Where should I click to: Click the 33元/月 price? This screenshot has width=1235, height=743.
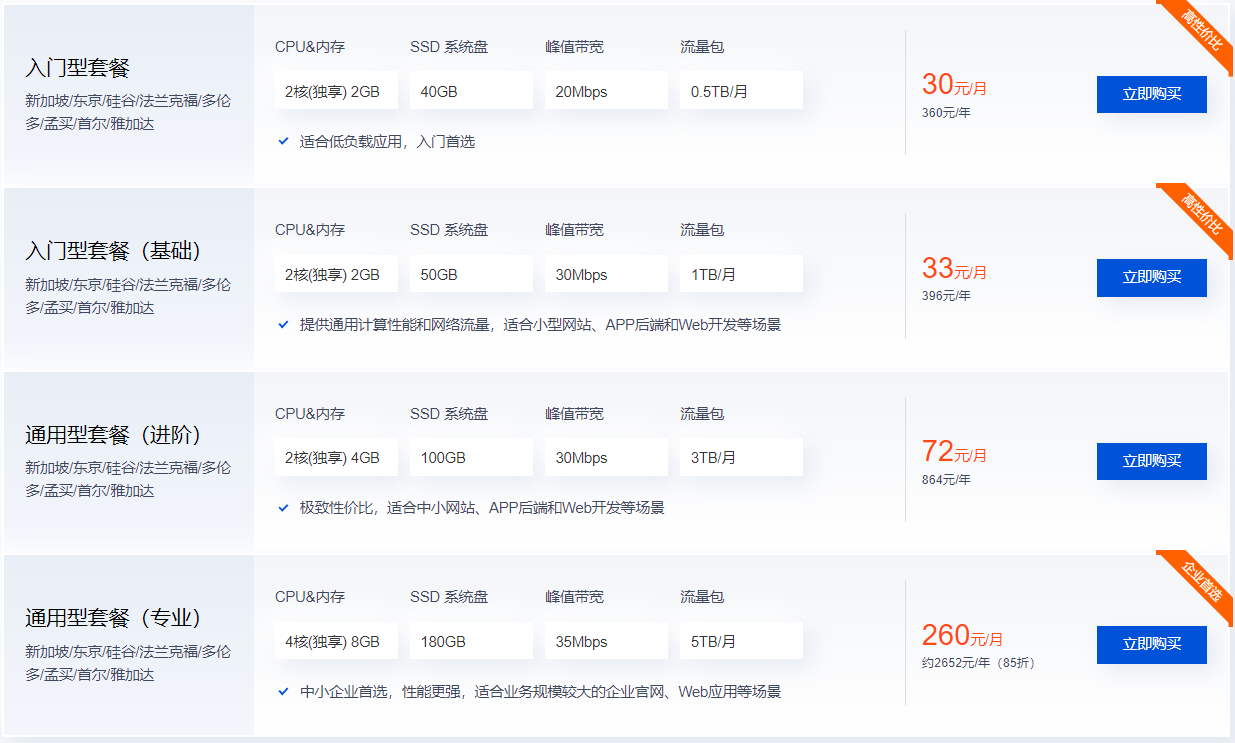[954, 268]
